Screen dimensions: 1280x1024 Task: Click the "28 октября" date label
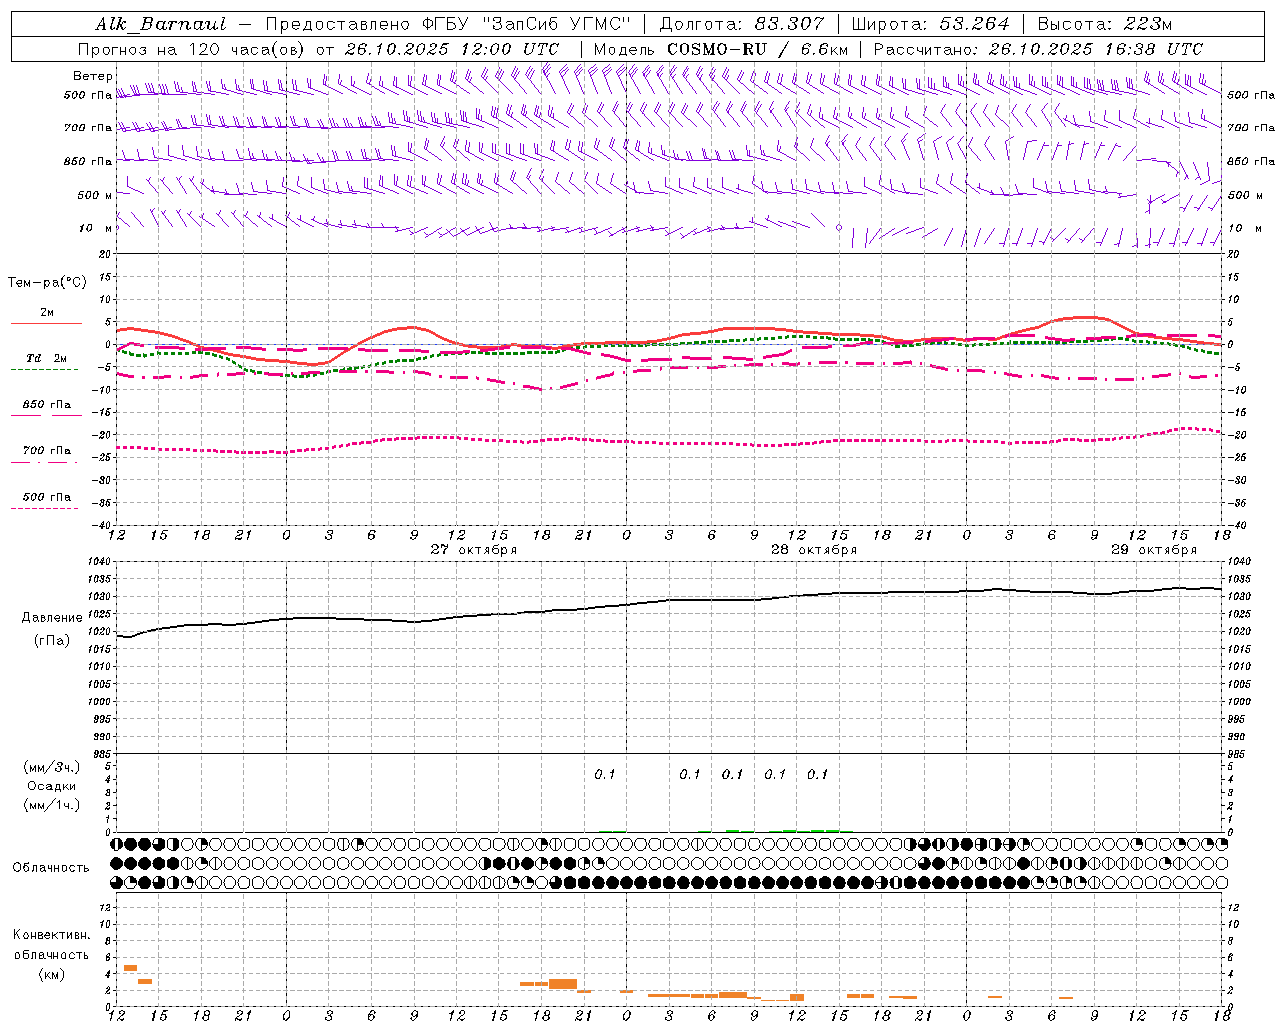tap(814, 550)
